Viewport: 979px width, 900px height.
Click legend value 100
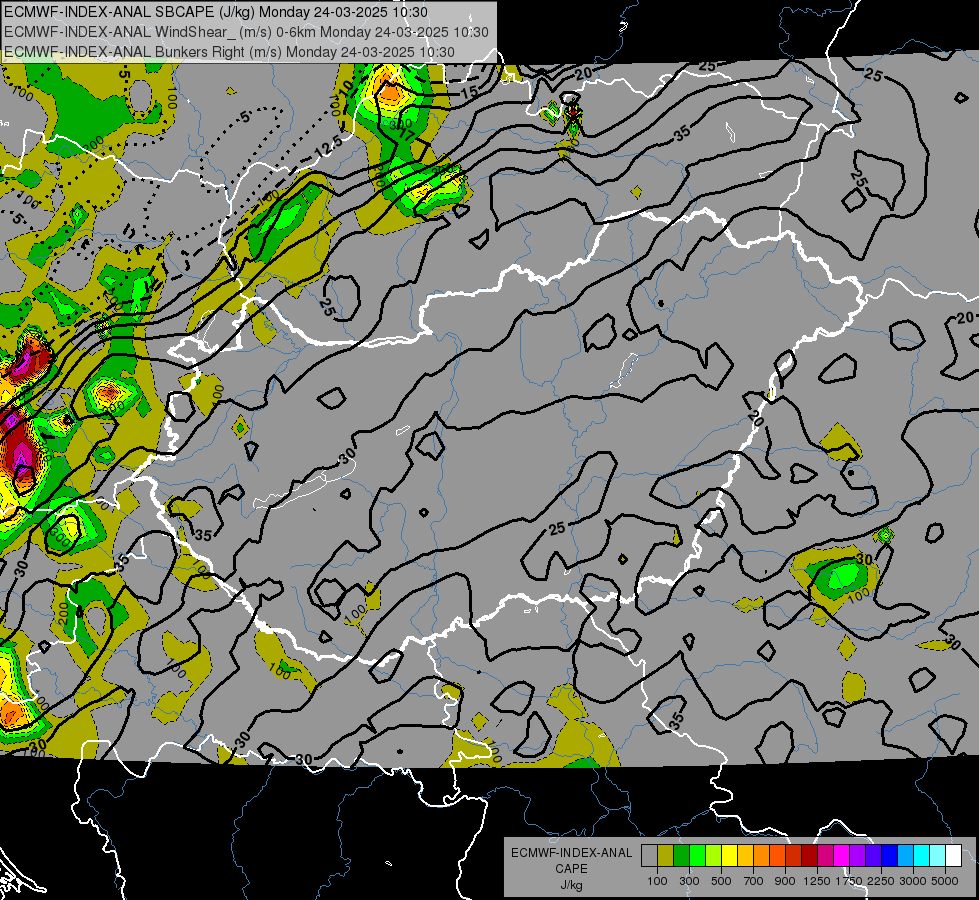pos(657,881)
